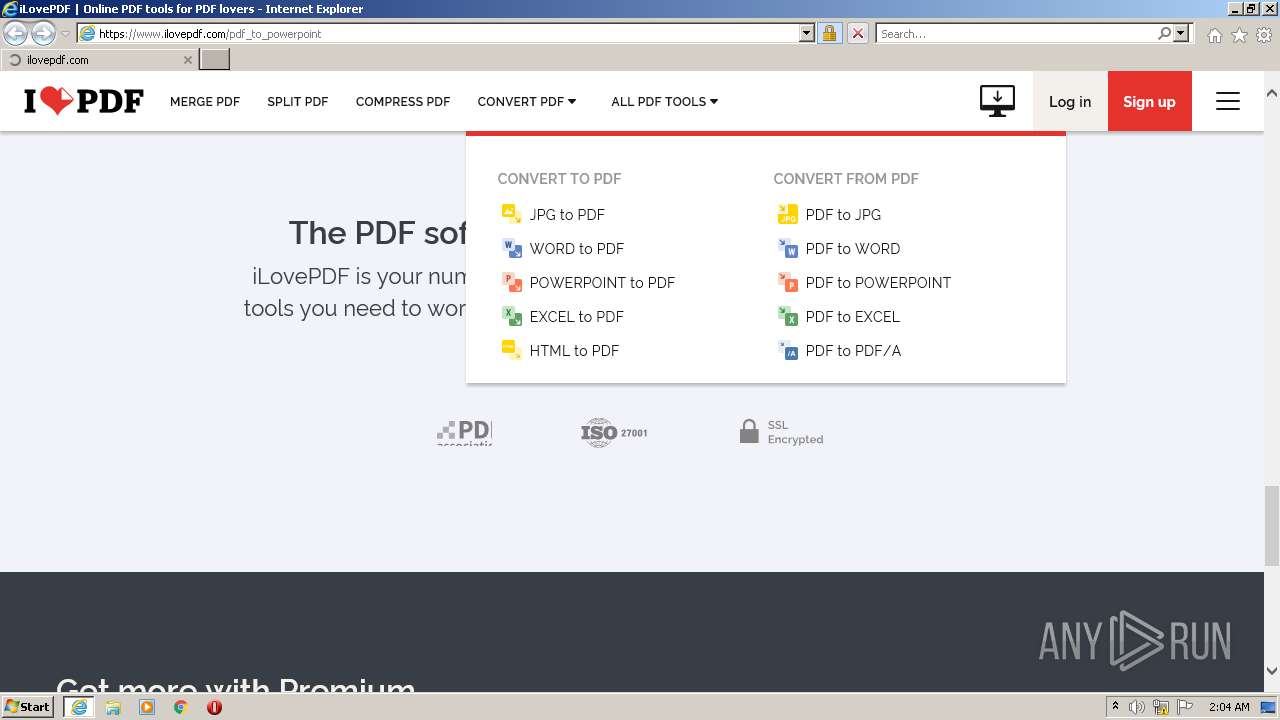Open SPLIT PDF from the navigation
Image resolution: width=1280 pixels, height=720 pixels.
[x=298, y=101]
